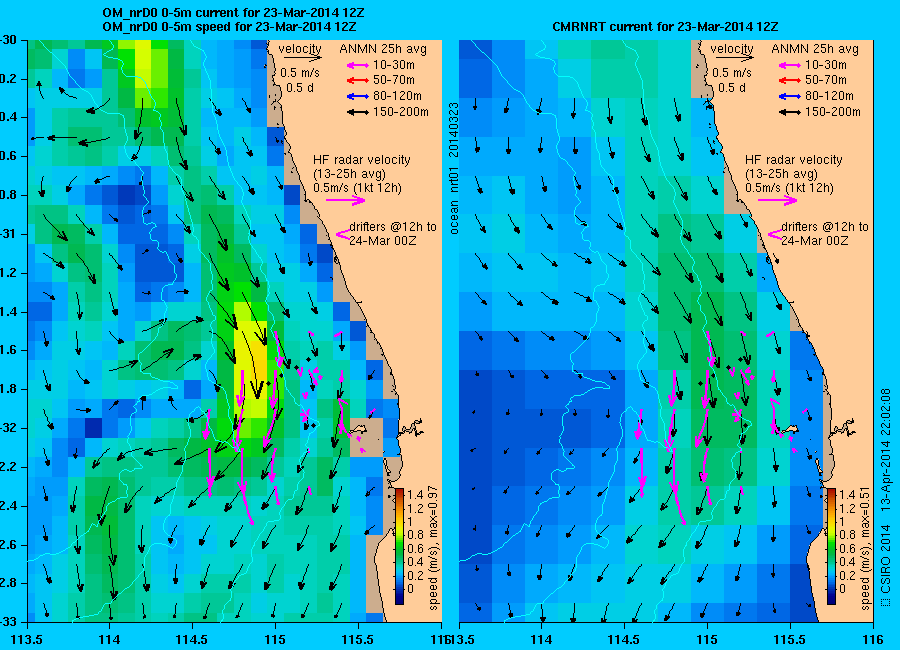Viewport: 900px width, 650px height.
Task: Click the '-33' latitude tick label
Action: 8,622
